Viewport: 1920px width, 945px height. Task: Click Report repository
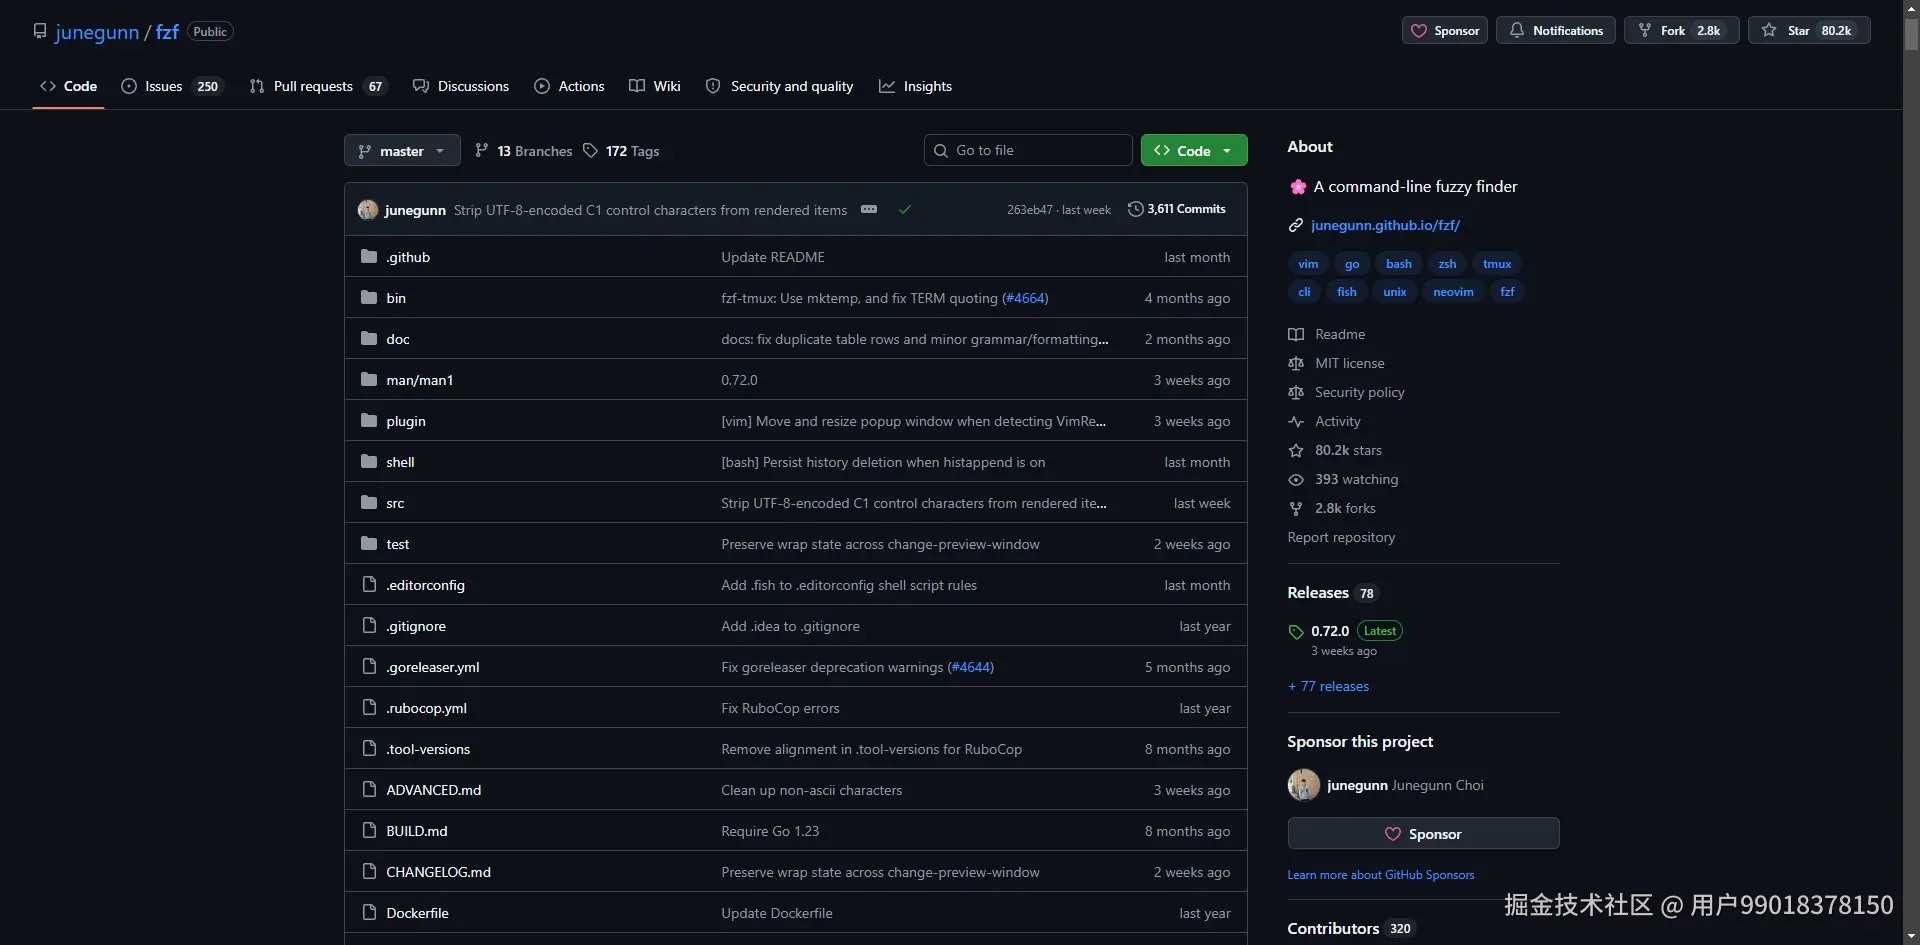click(1341, 537)
